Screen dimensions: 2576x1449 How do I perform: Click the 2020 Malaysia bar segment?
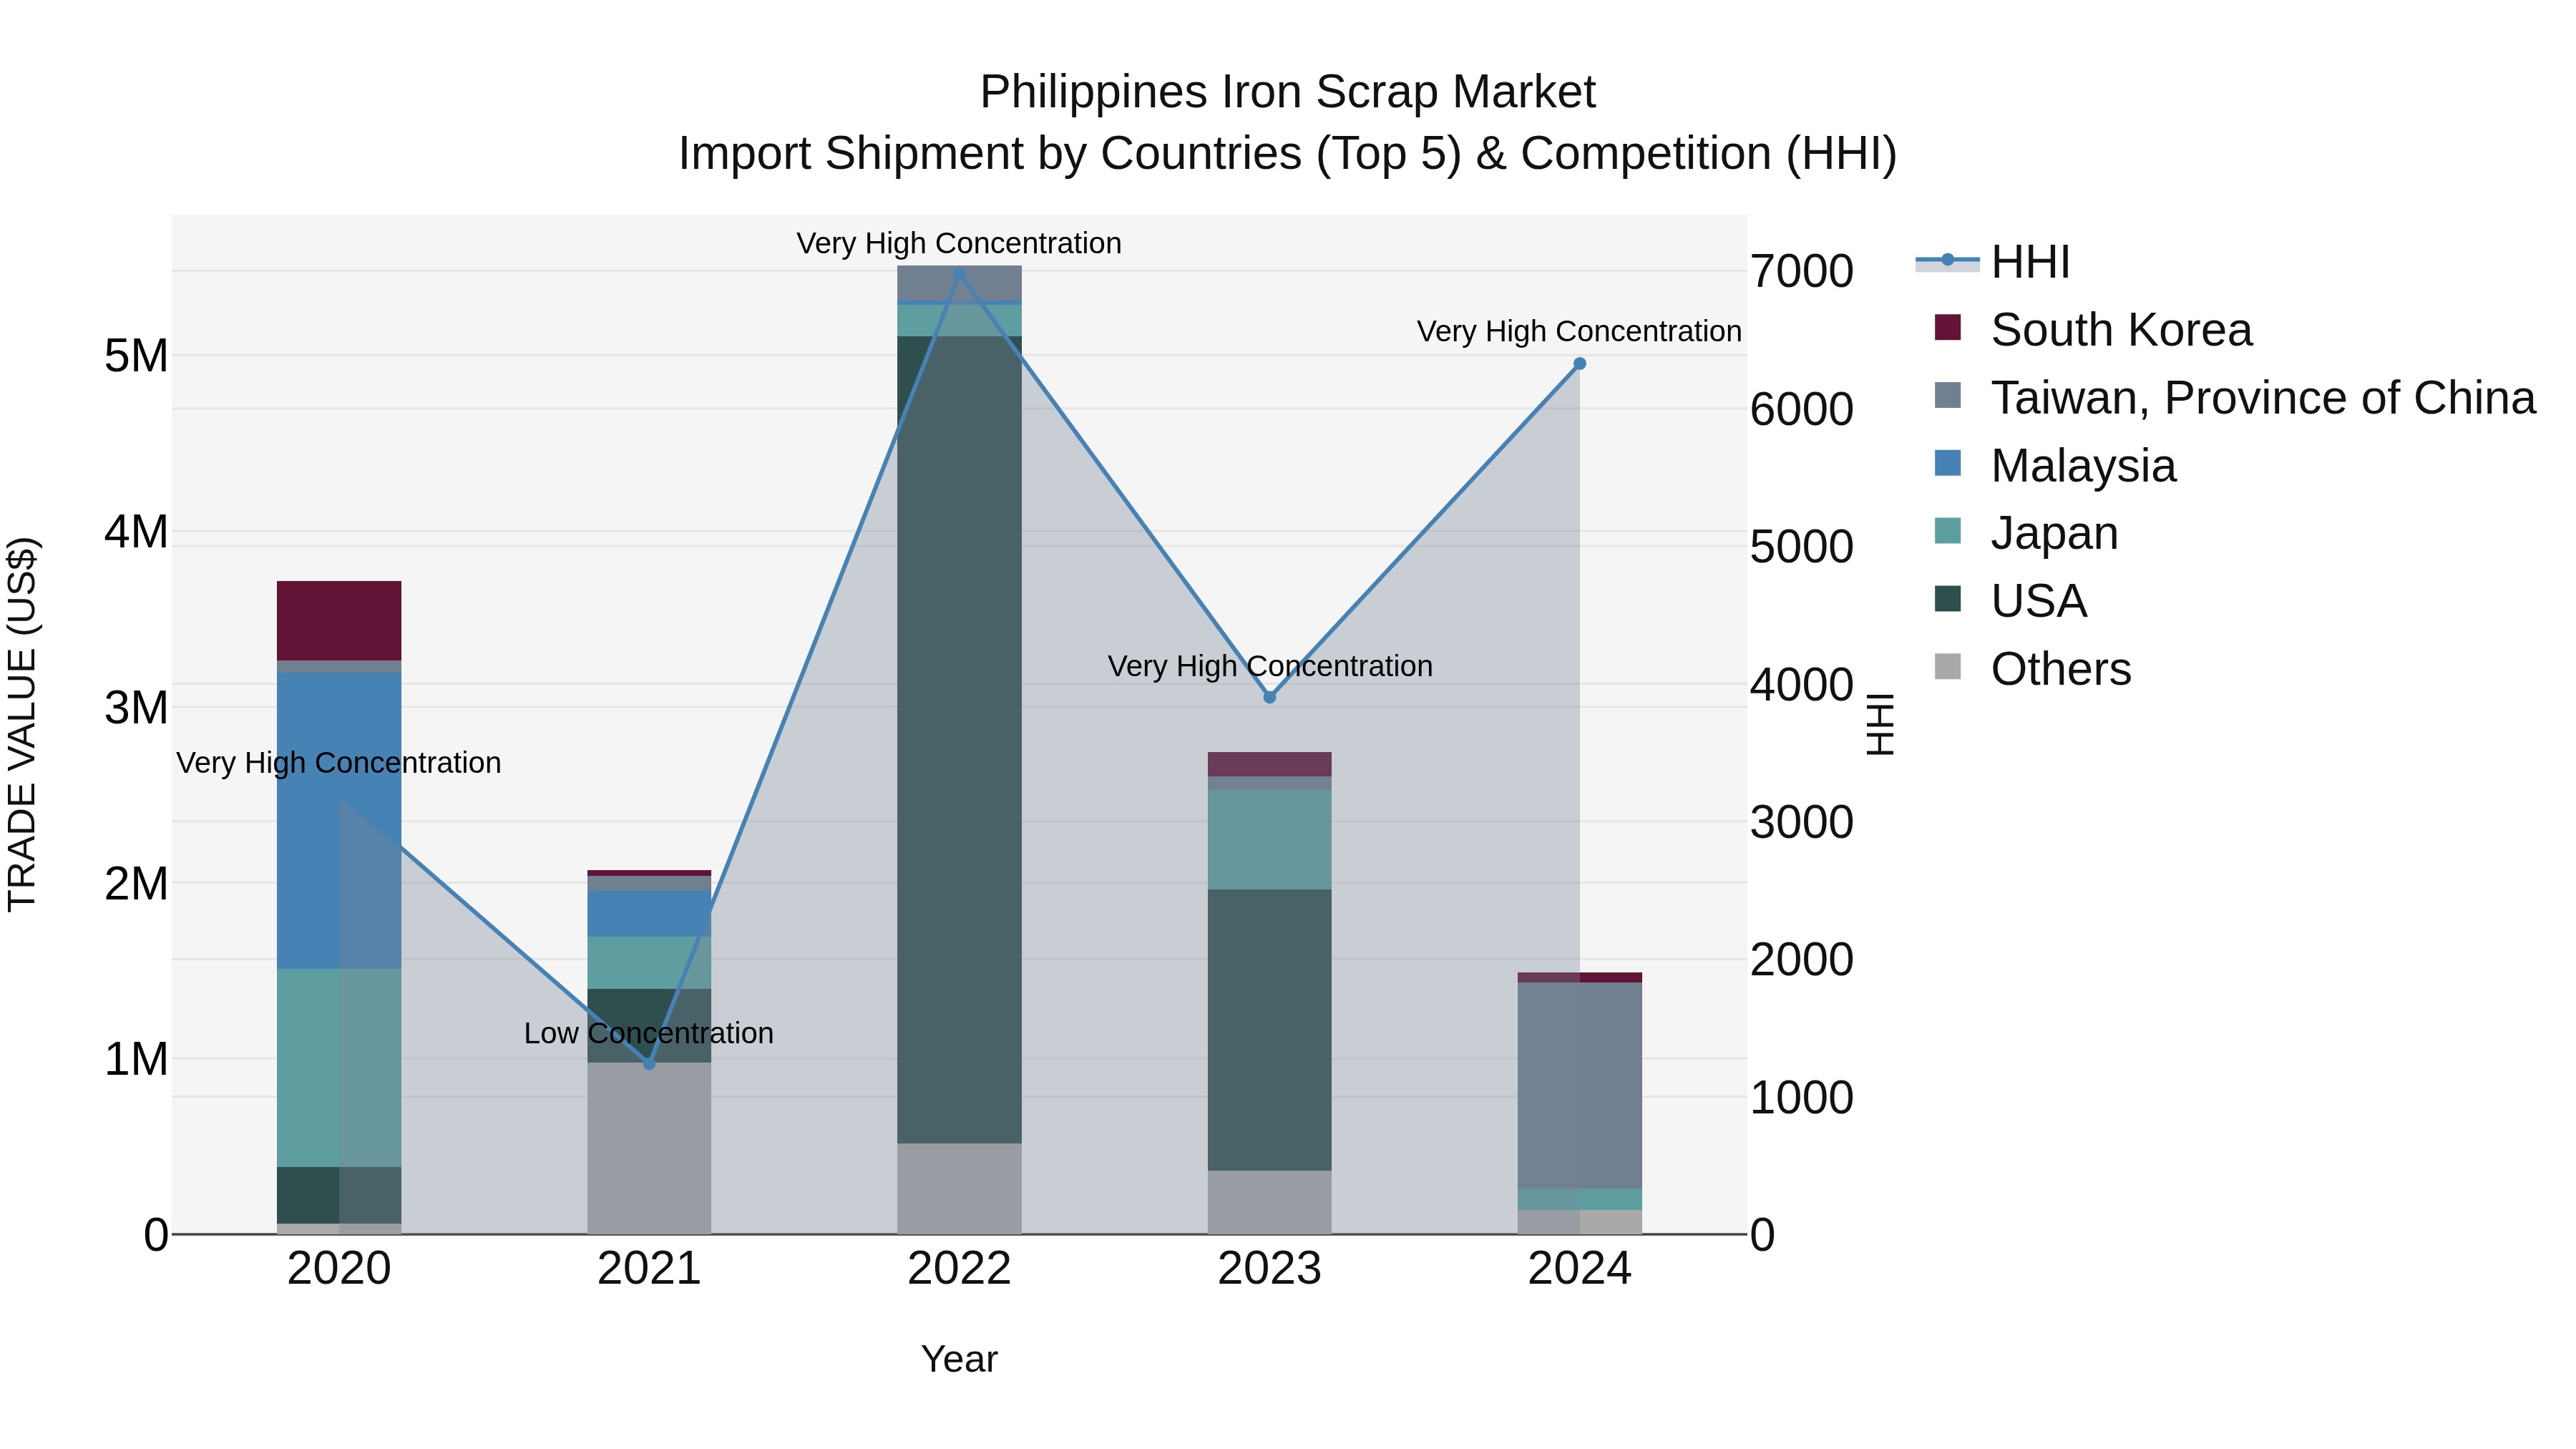click(x=339, y=821)
